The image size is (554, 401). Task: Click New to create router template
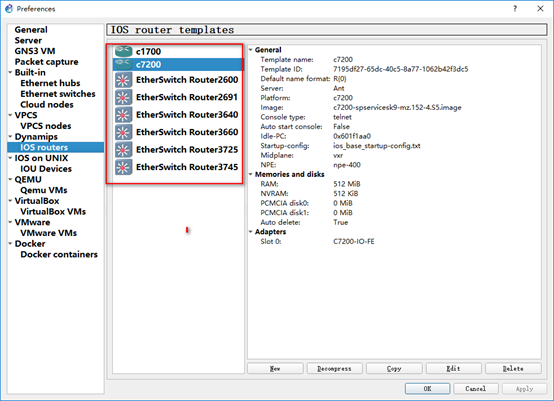tap(275, 368)
